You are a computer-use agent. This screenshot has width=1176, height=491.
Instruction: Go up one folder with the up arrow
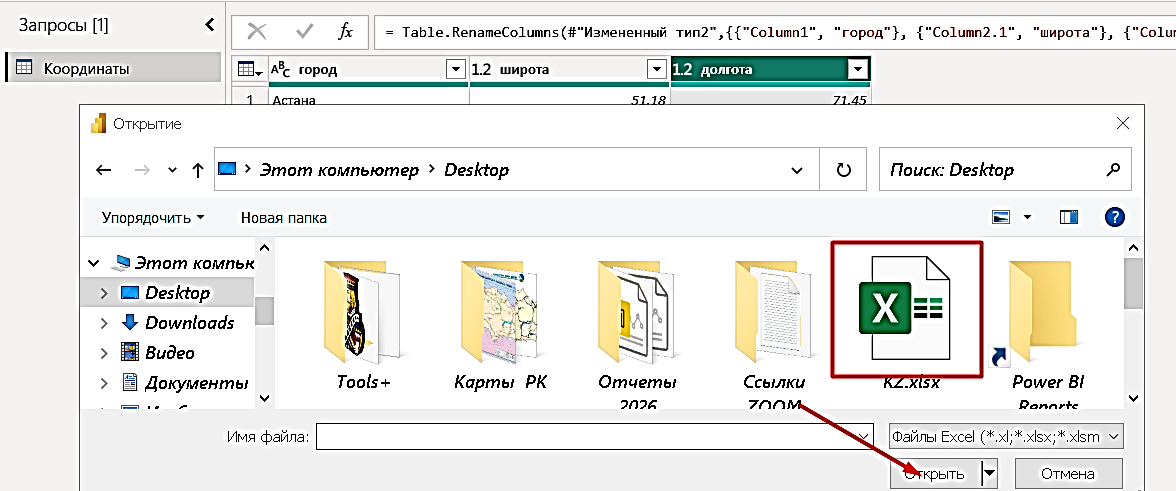click(x=198, y=170)
